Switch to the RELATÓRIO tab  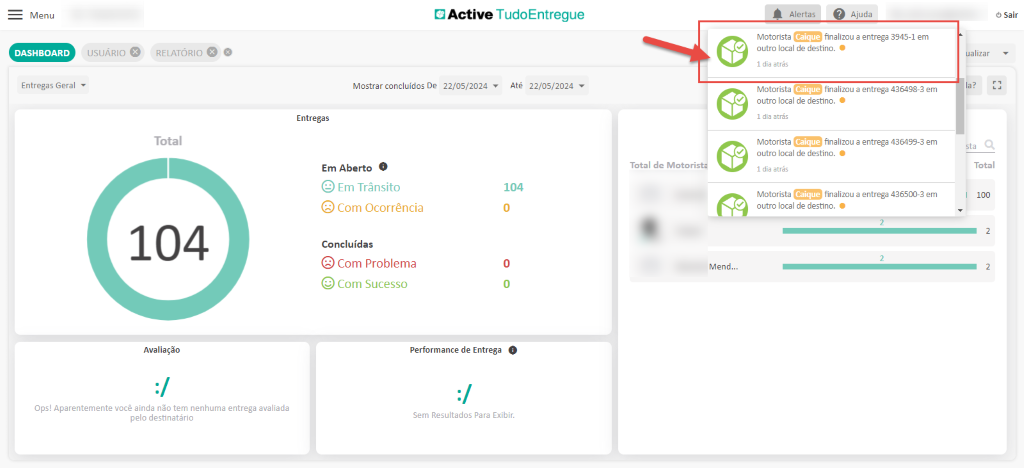click(x=178, y=52)
